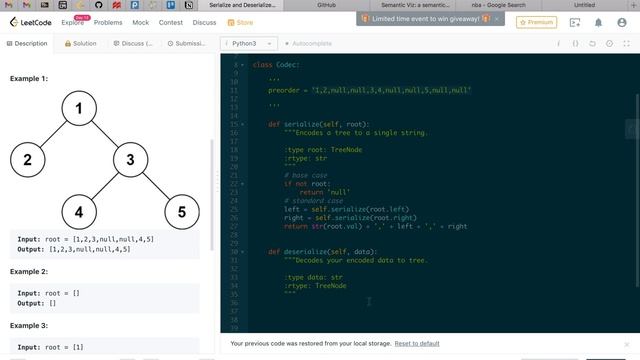
Task: Close the giveaway event banner
Action: (496, 19)
